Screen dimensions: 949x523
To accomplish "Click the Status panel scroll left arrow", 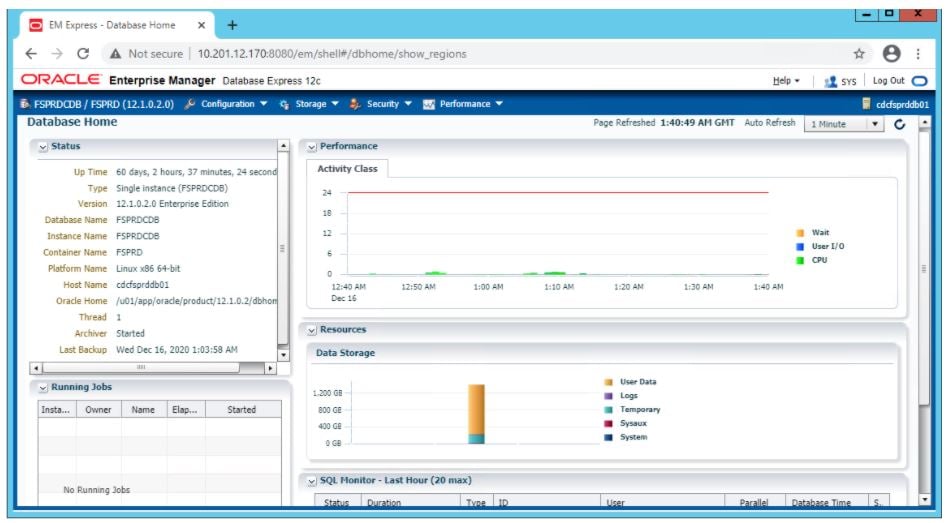I will tap(36, 368).
